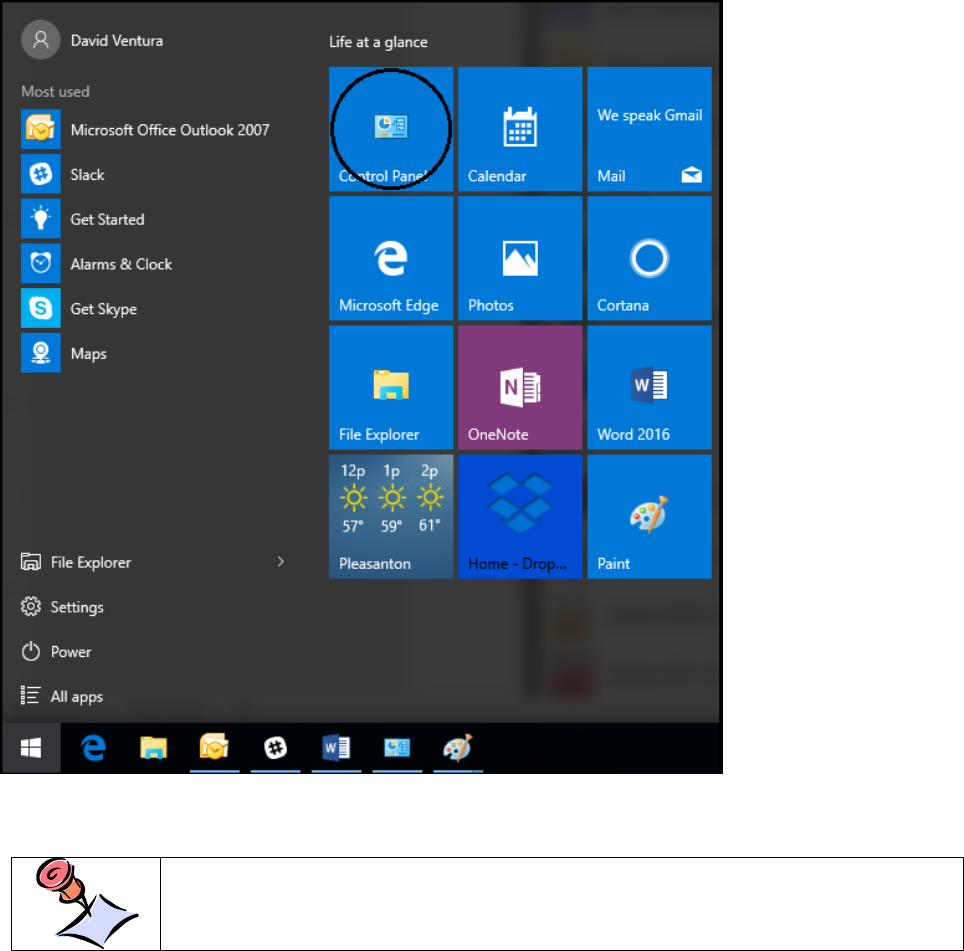The width and height of the screenshot is (964, 951).
Task: Open Get Started from Most used
Action: [x=83, y=219]
